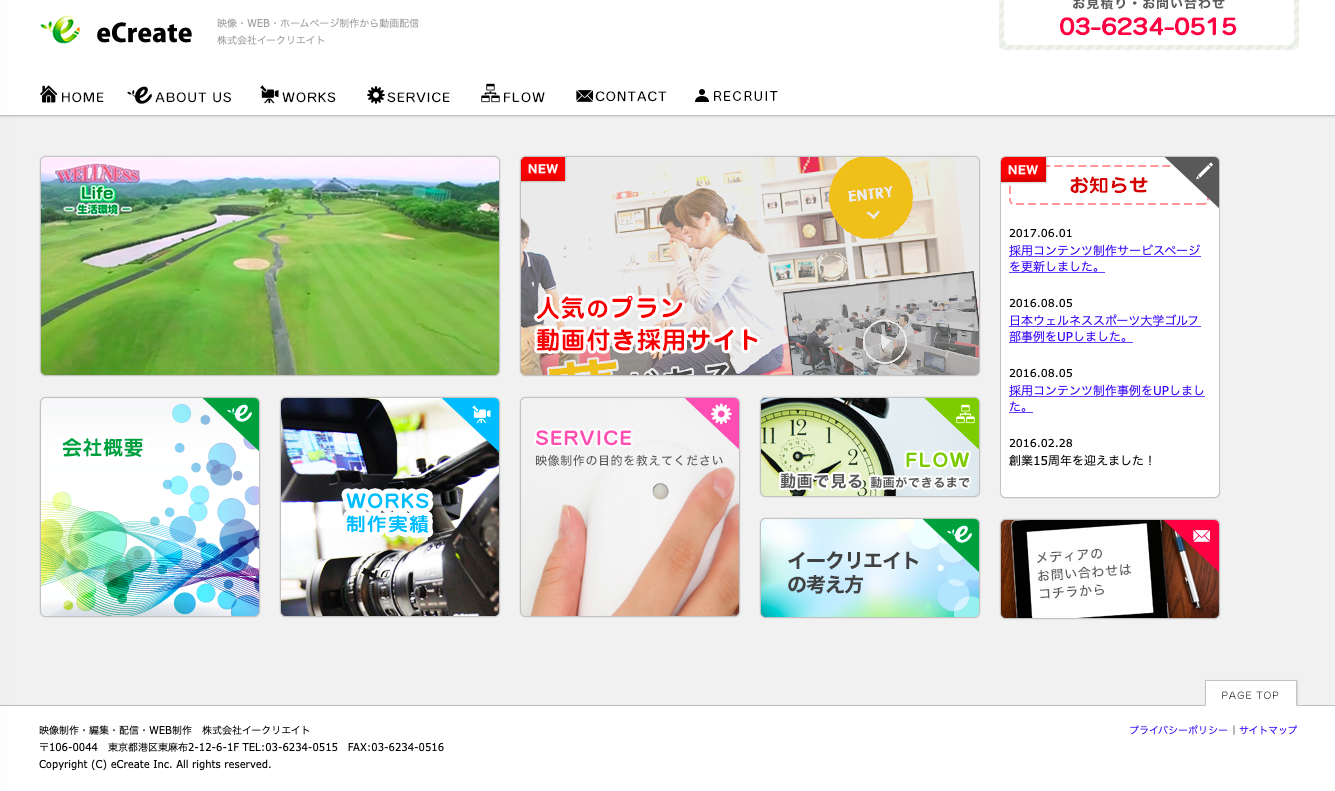Viewport: 1335px width, 791px height.
Task: Open the WORKS 制作実績 camera tile
Action: [x=390, y=507]
